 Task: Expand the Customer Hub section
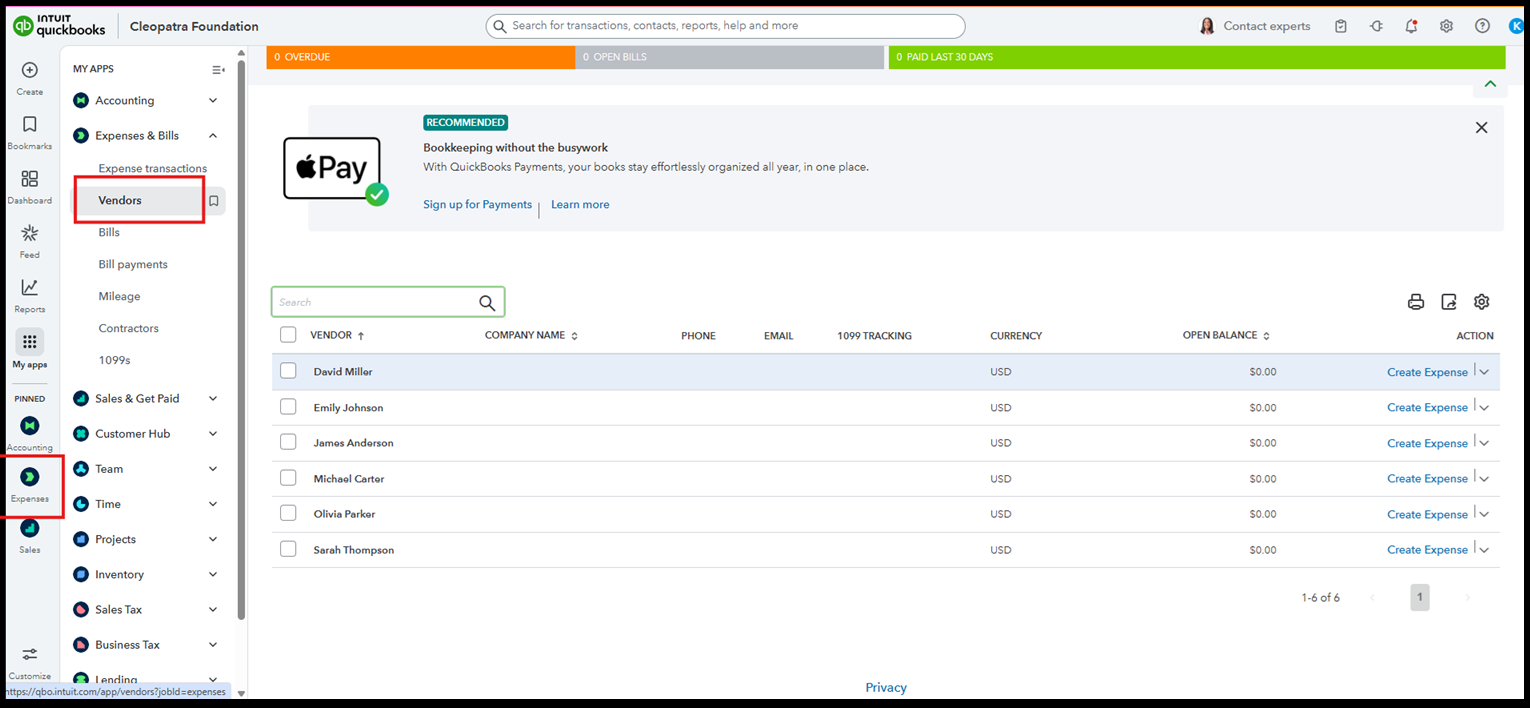click(x=213, y=433)
